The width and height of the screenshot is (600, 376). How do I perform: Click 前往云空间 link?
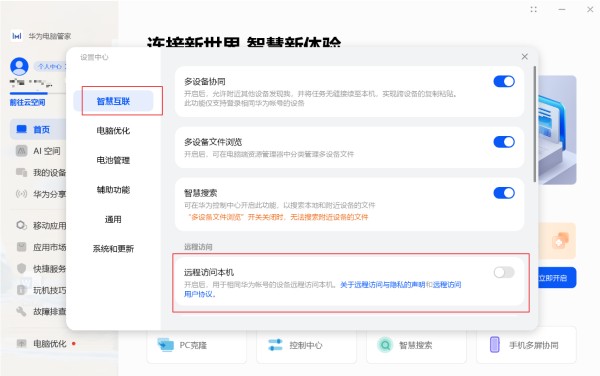click(x=28, y=102)
